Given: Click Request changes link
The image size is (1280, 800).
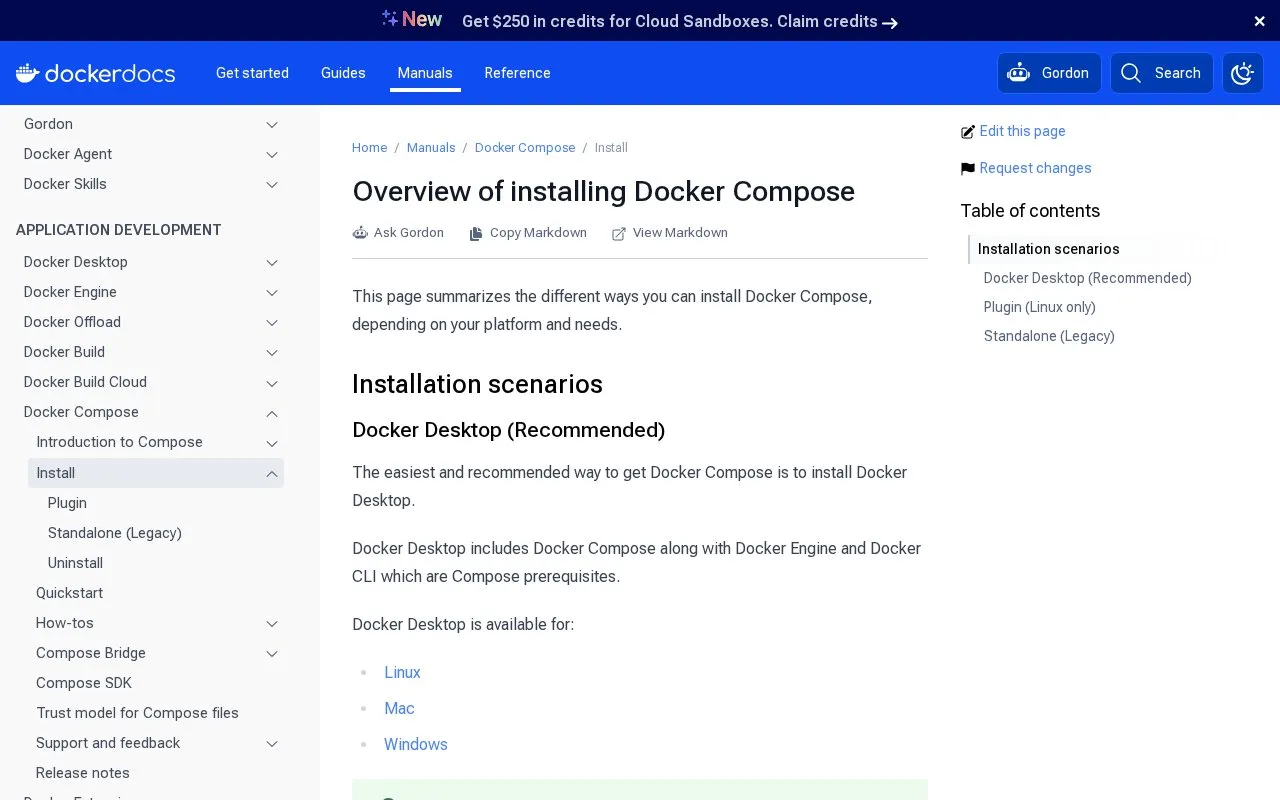Looking at the screenshot, I should [x=1035, y=168].
